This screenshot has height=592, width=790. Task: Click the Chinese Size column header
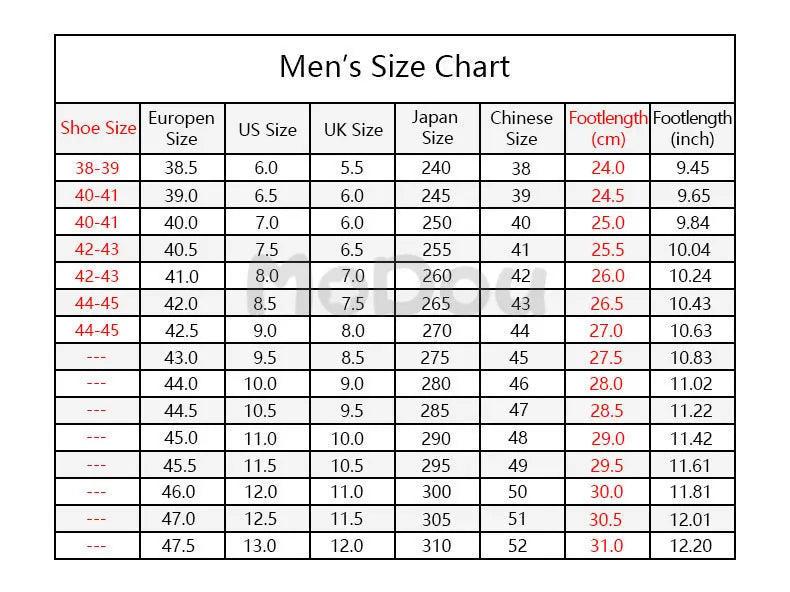[x=522, y=128]
